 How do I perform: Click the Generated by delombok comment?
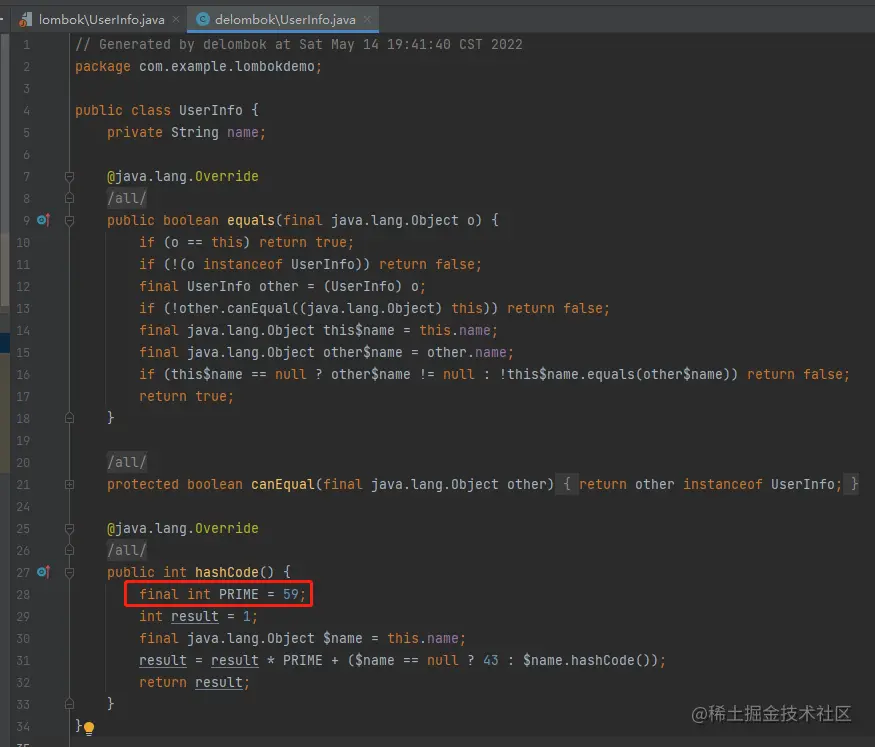pyautogui.click(x=299, y=45)
